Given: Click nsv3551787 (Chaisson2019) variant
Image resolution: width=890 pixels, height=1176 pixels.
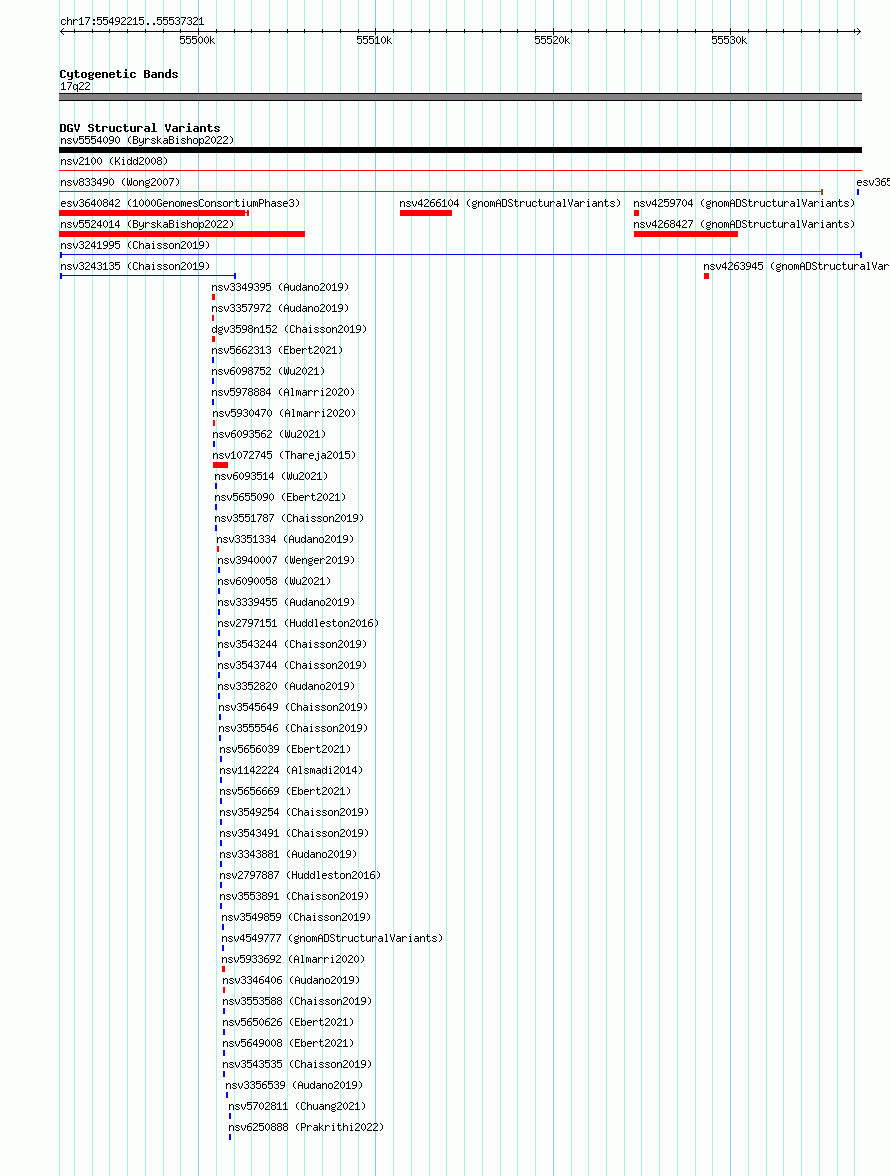Looking at the screenshot, I should (289, 518).
